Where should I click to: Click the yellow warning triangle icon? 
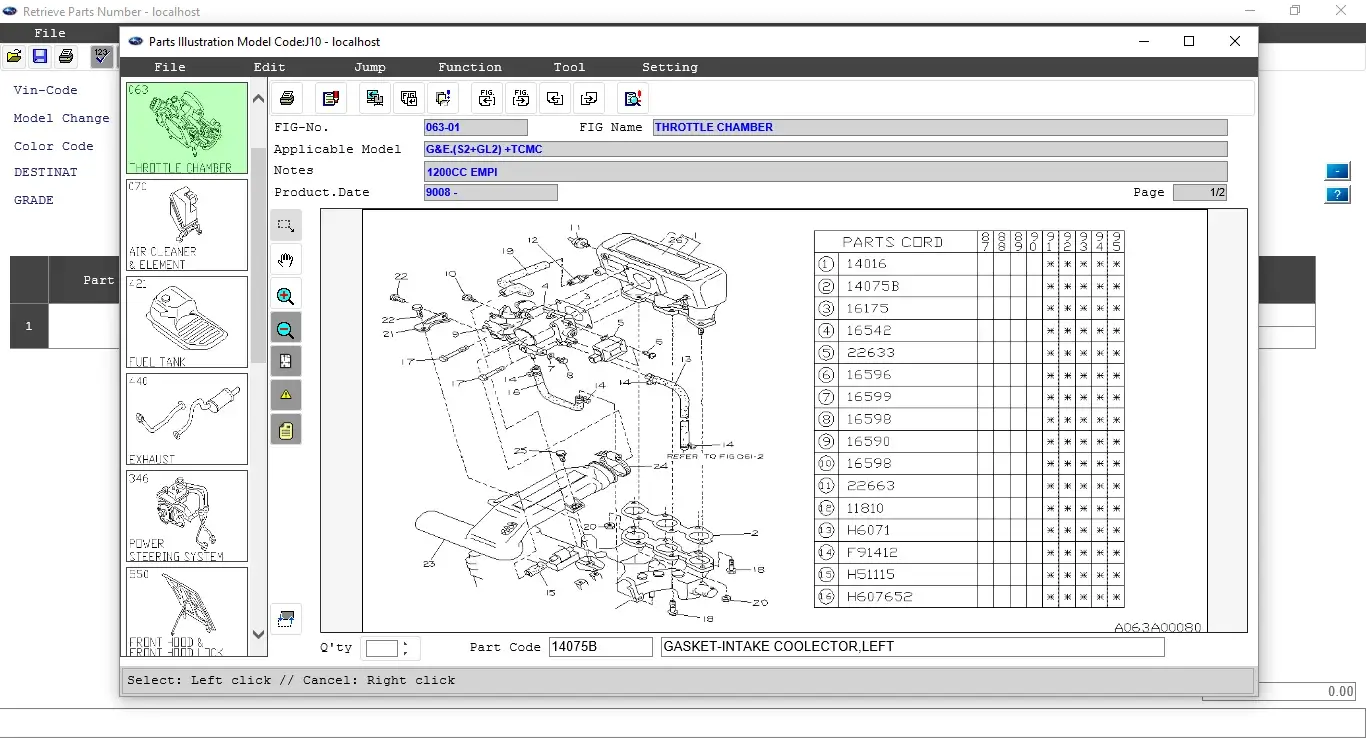click(286, 394)
